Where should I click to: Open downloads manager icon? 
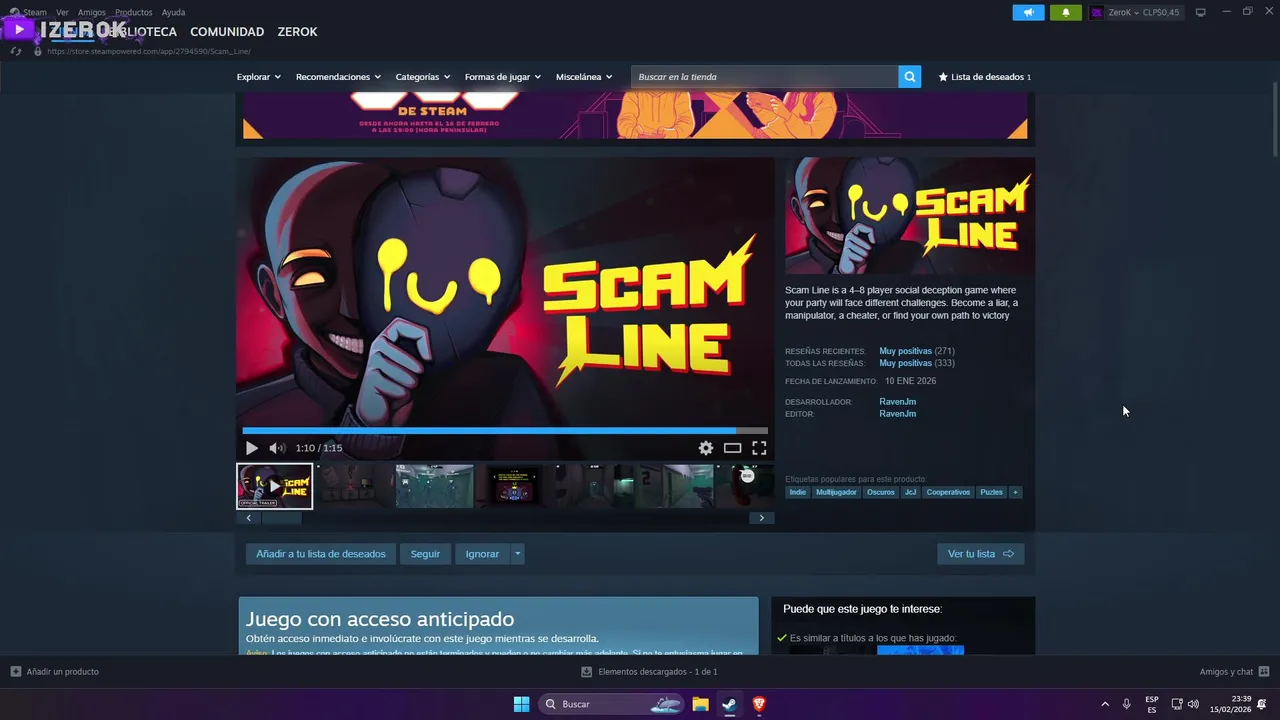tap(587, 672)
